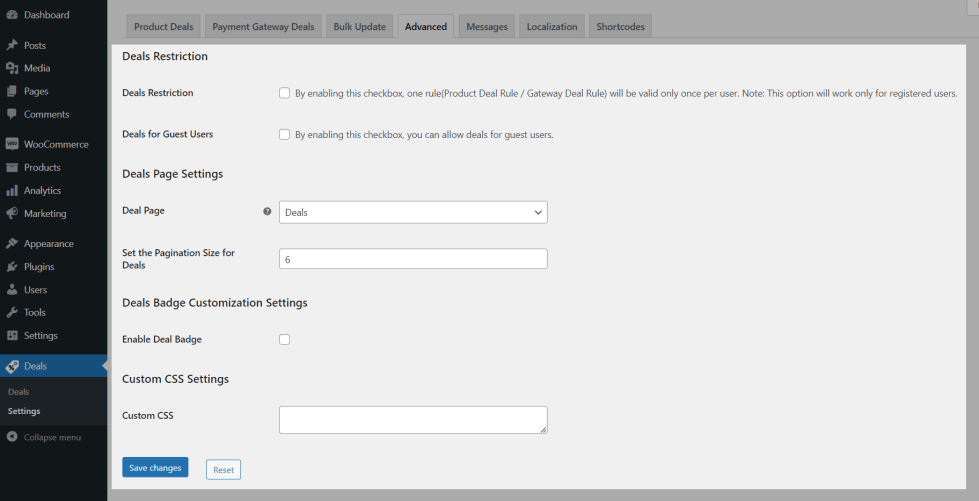Enable the Deals Restriction checkbox

285,93
